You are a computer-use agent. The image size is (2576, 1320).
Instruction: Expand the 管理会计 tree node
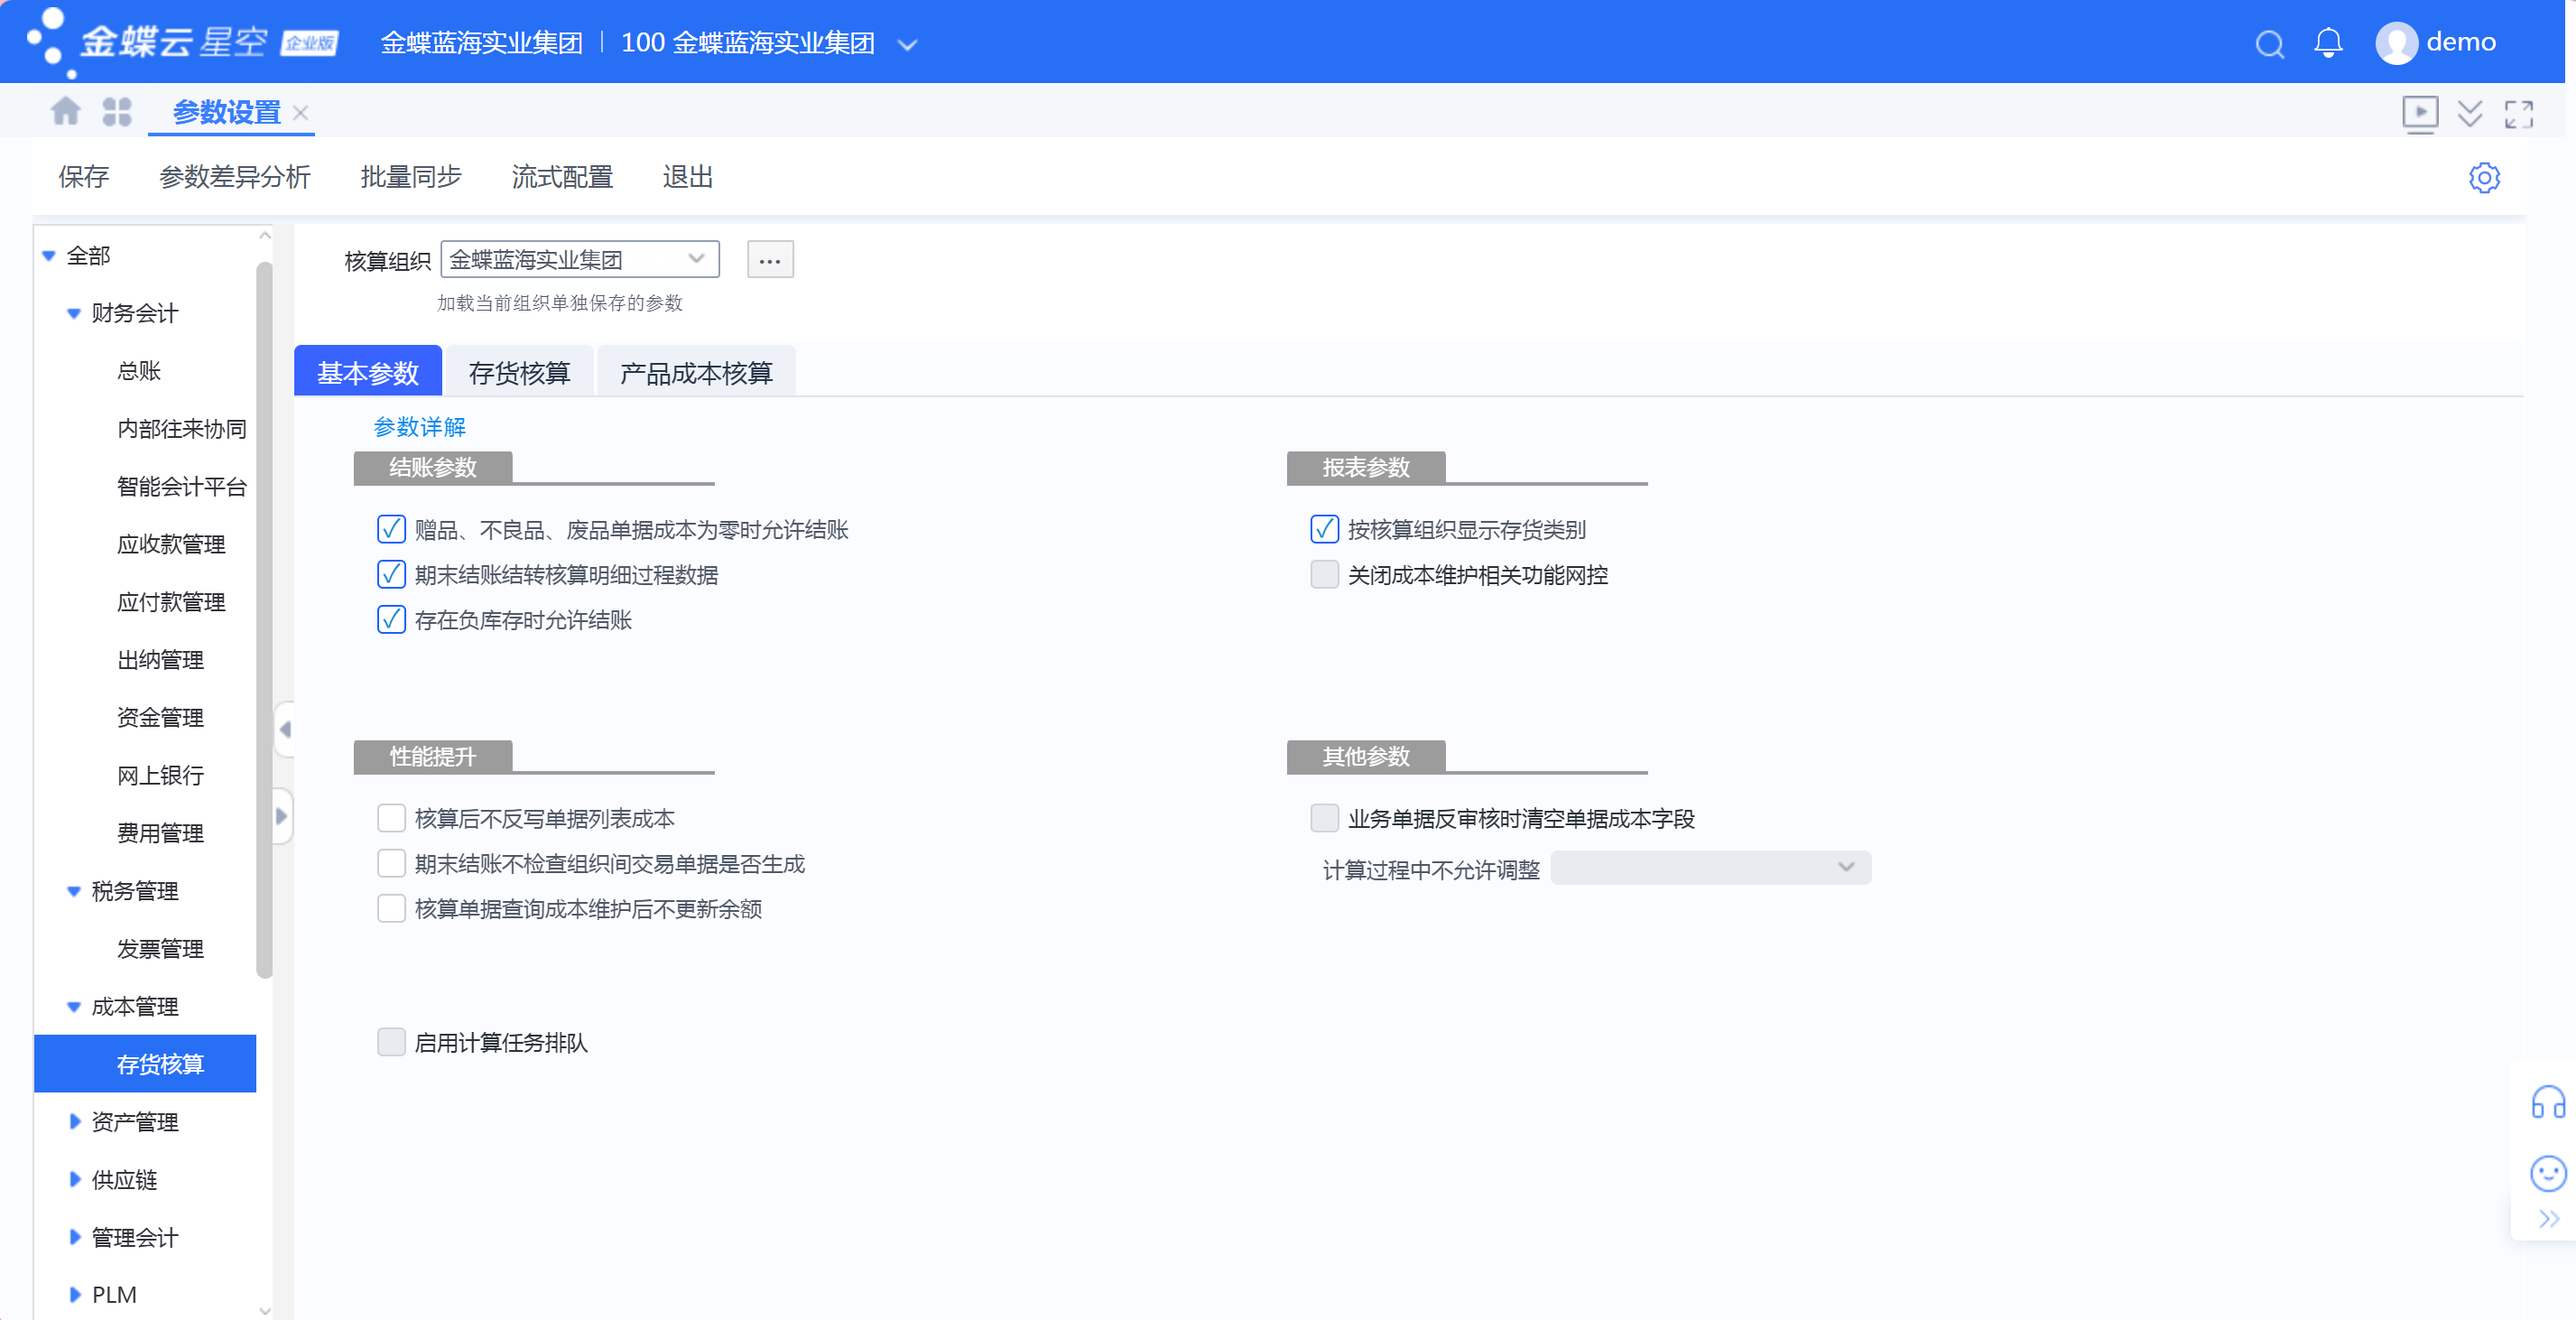point(74,1237)
